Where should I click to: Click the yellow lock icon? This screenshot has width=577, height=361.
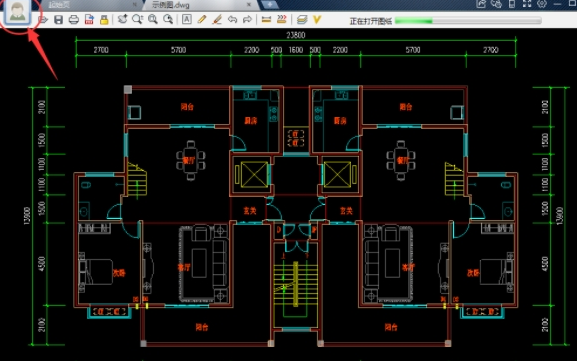point(104,20)
